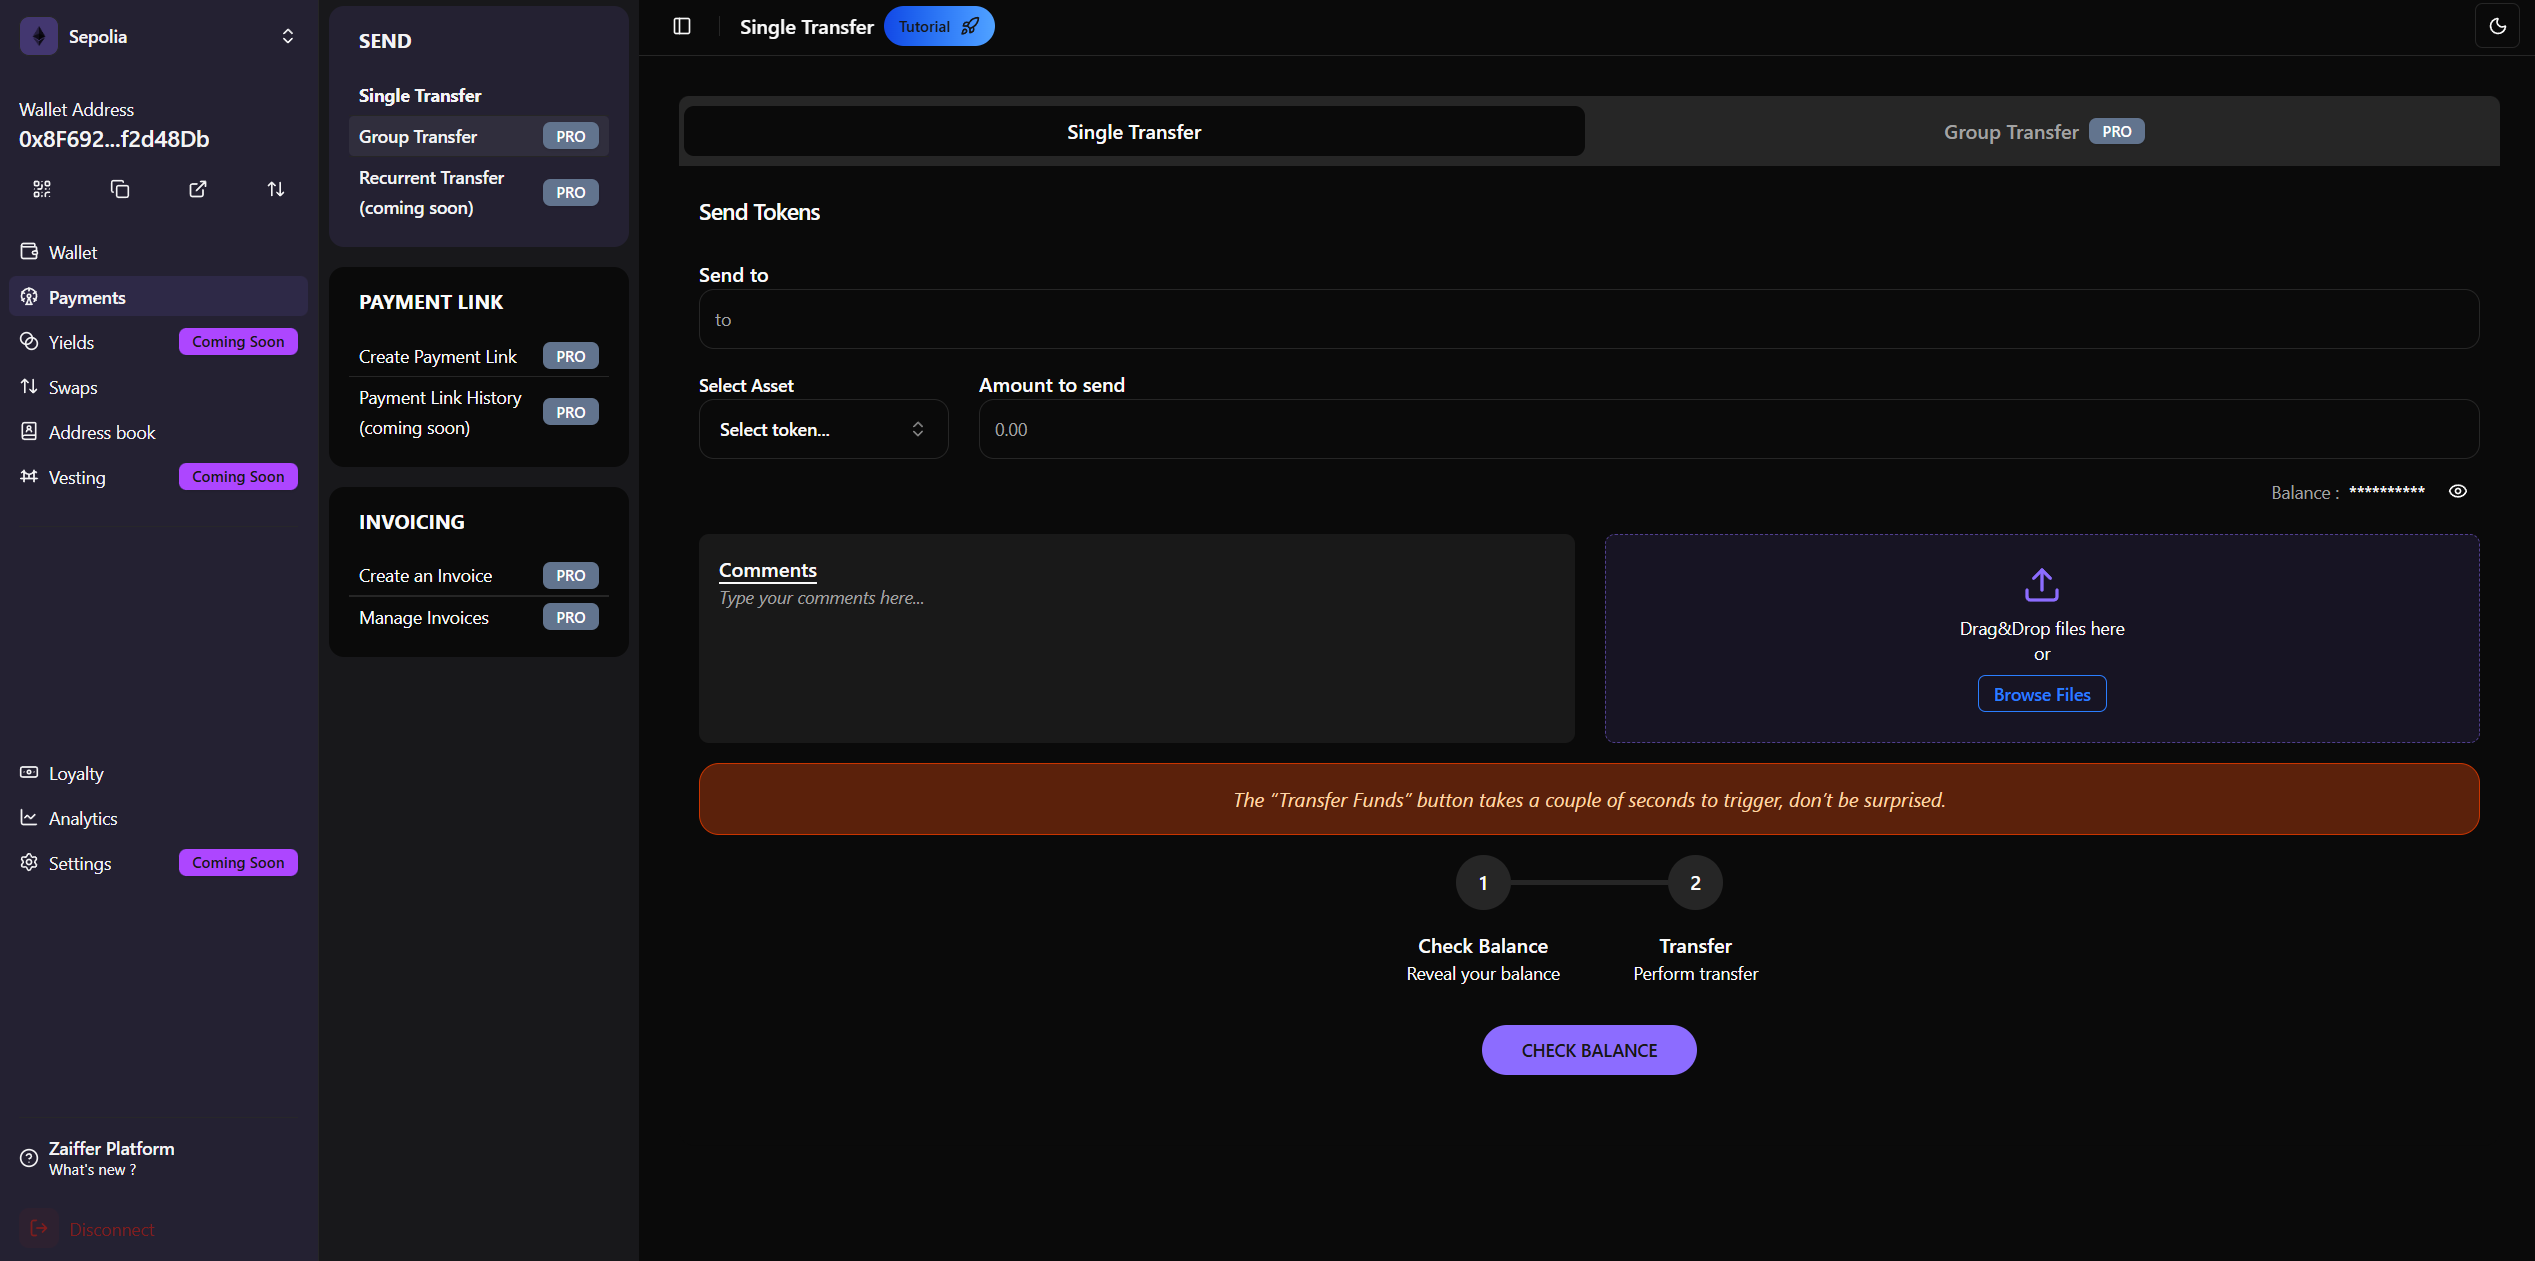The width and height of the screenshot is (2535, 1261).
Task: Click the Browse Files button
Action: pyautogui.click(x=2041, y=694)
